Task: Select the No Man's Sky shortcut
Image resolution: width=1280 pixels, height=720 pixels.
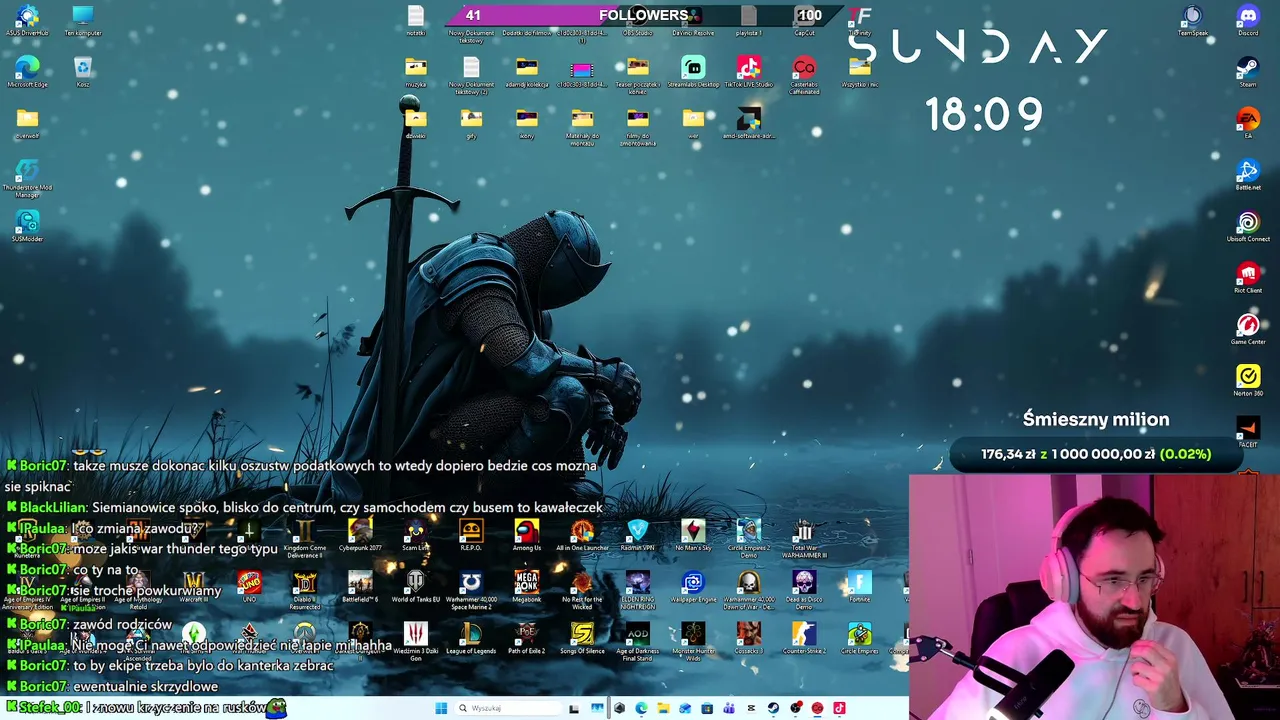Action: coord(693,535)
